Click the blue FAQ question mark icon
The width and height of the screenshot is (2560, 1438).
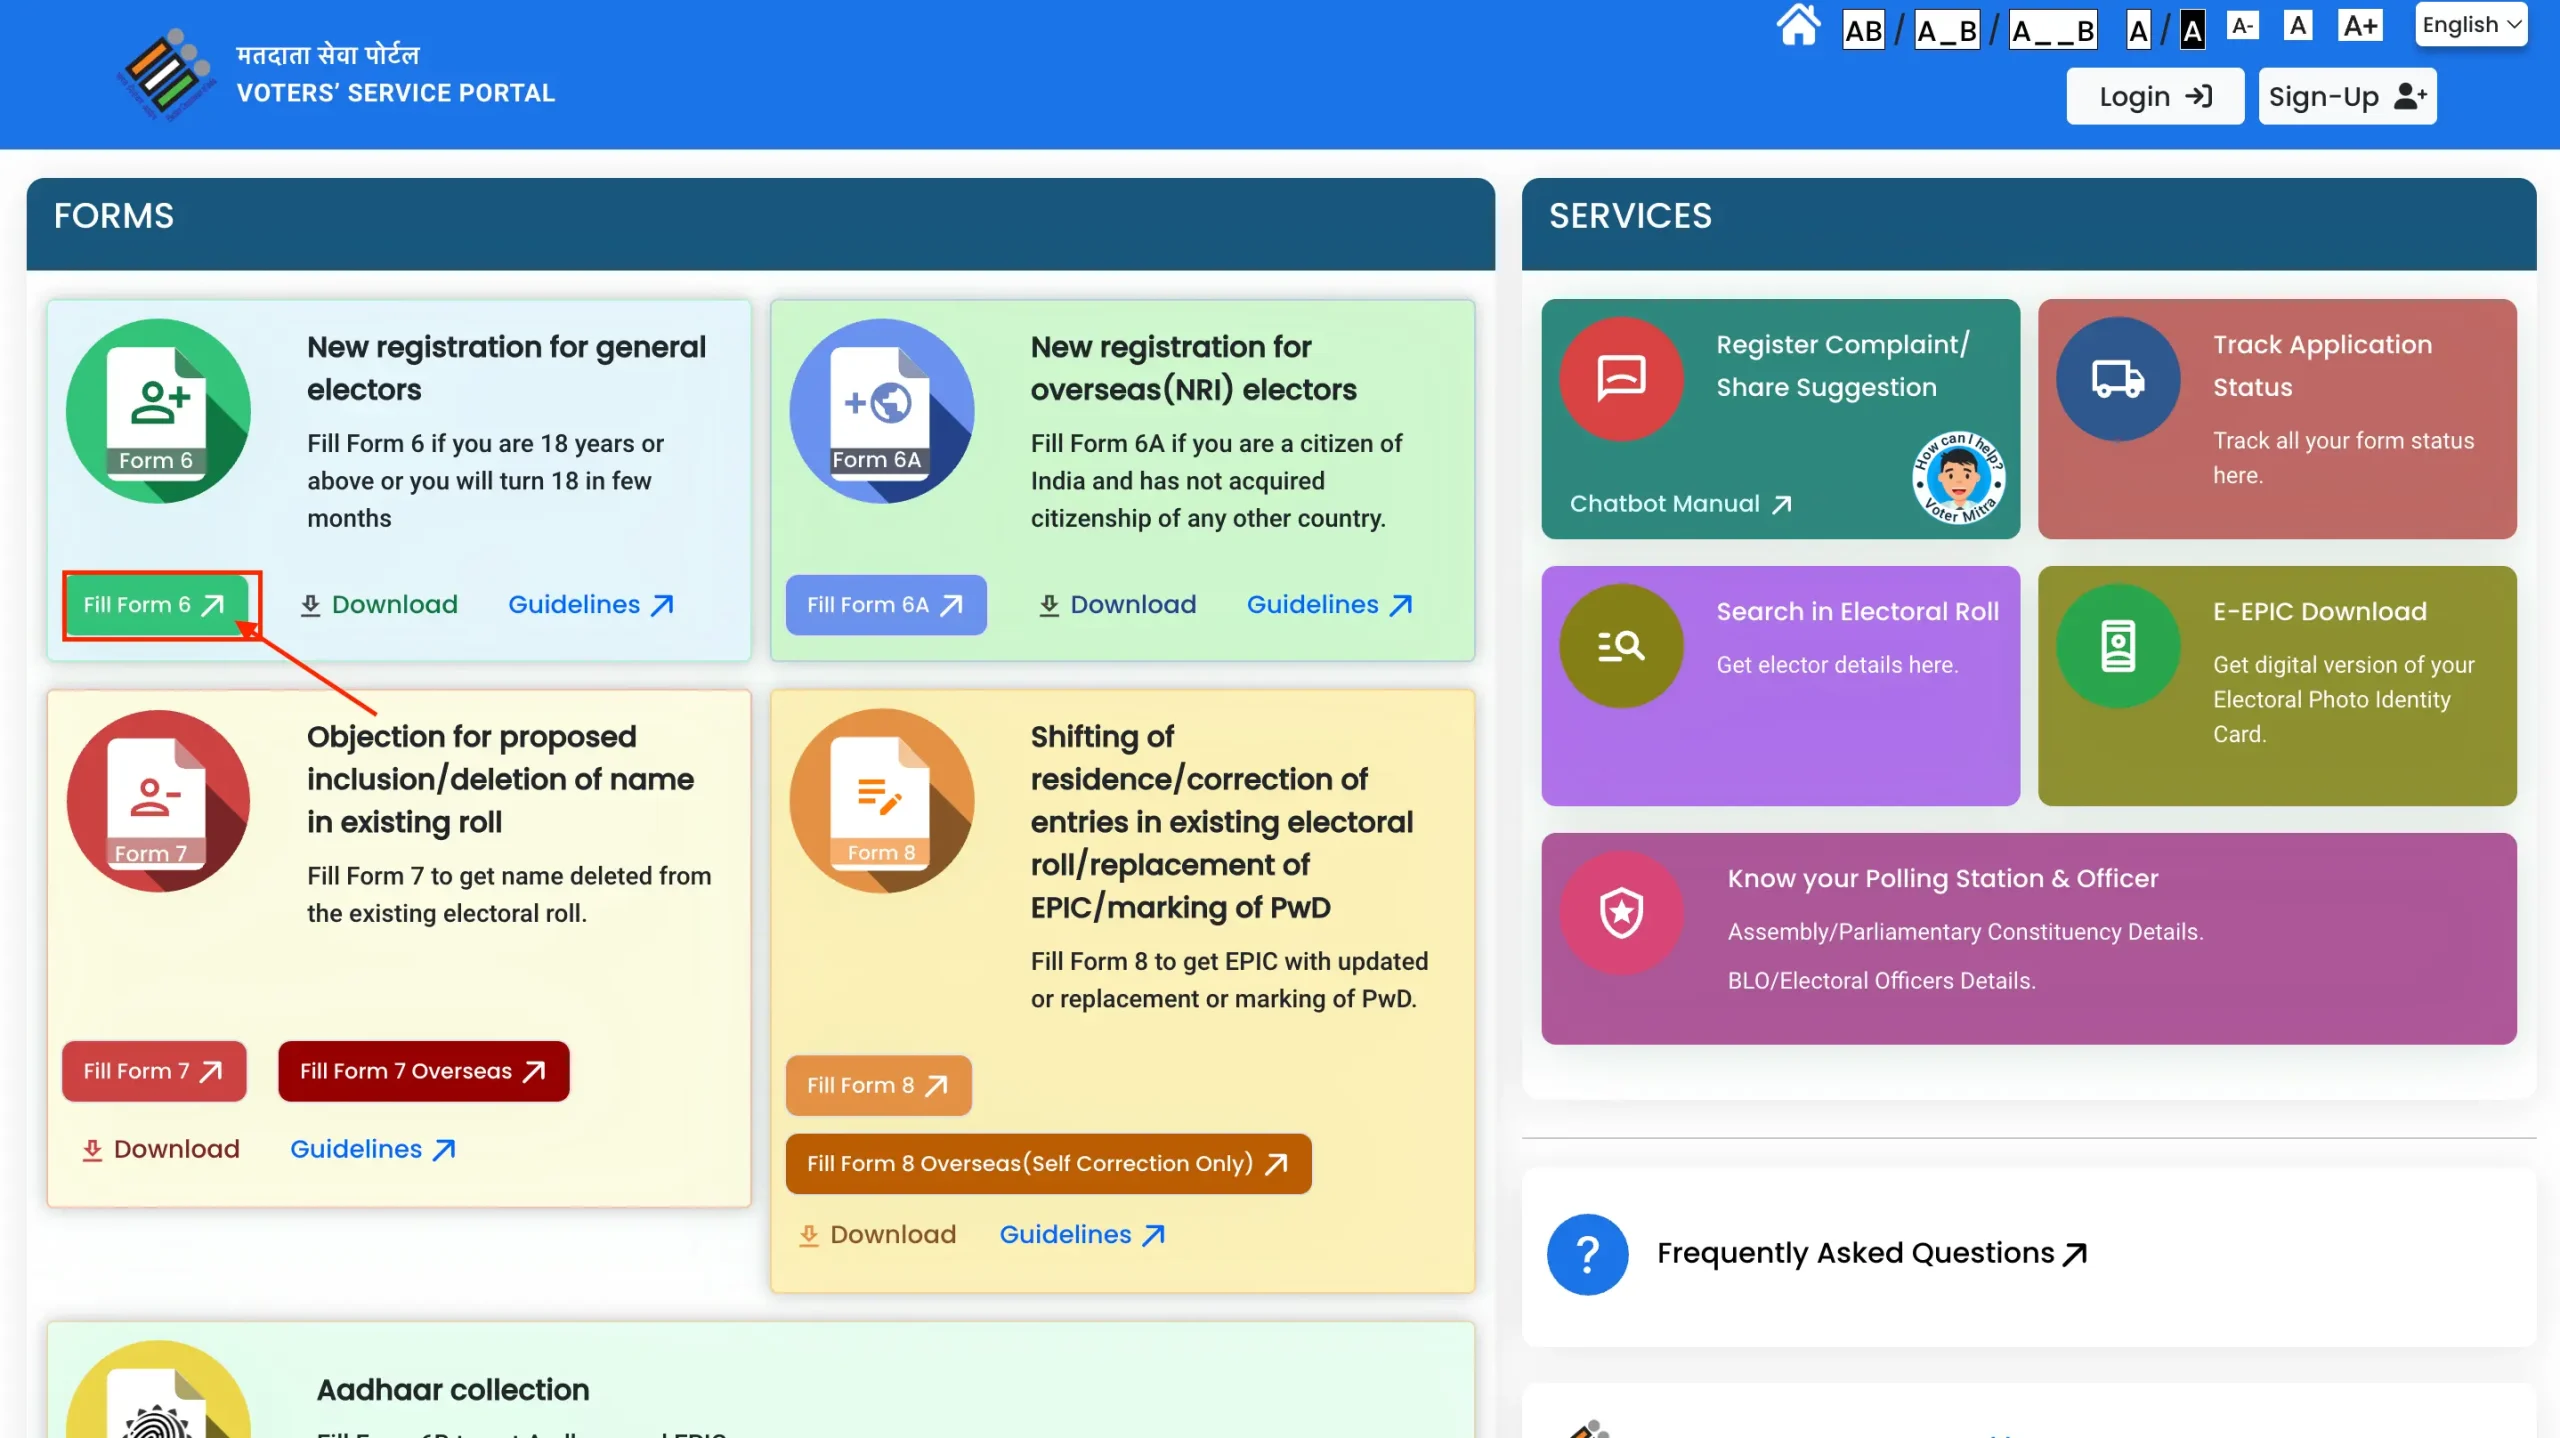click(x=1587, y=1254)
